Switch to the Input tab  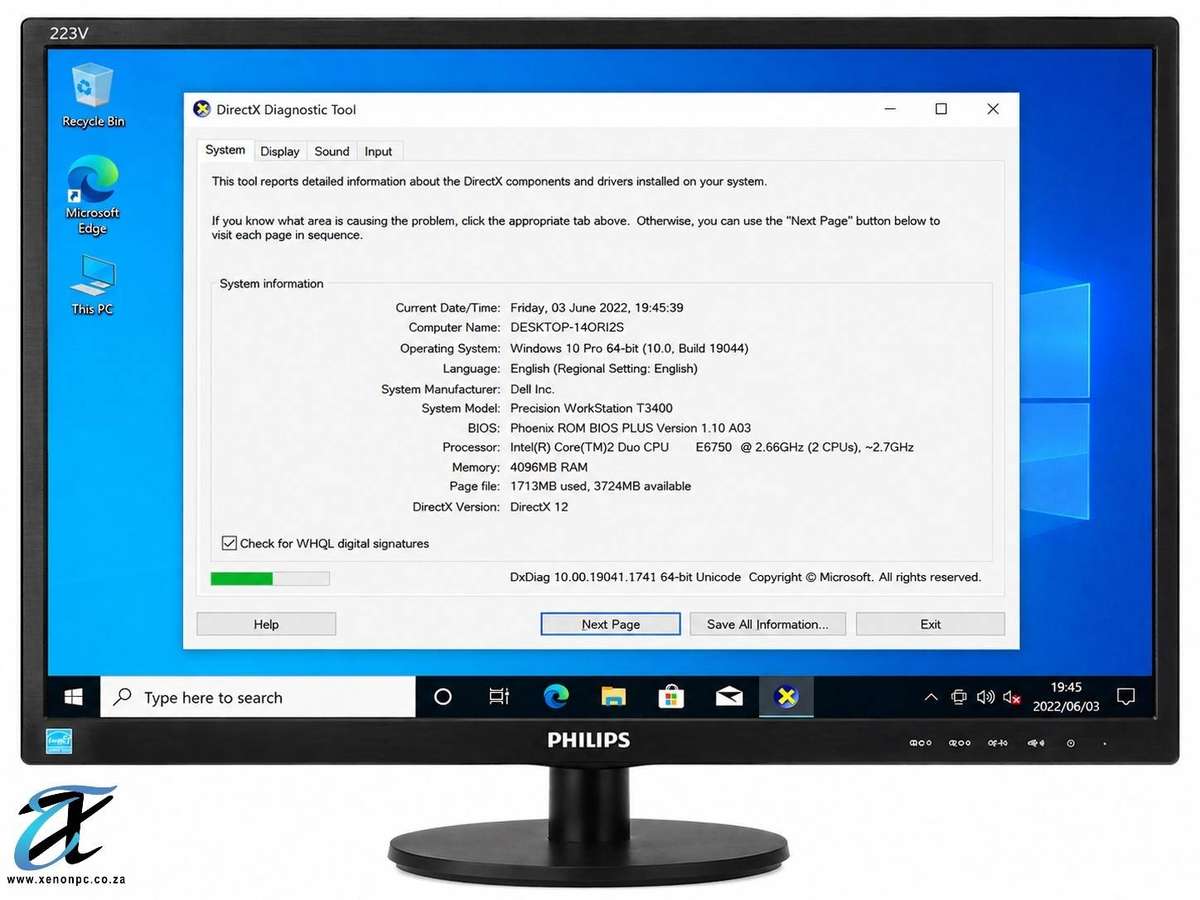379,152
